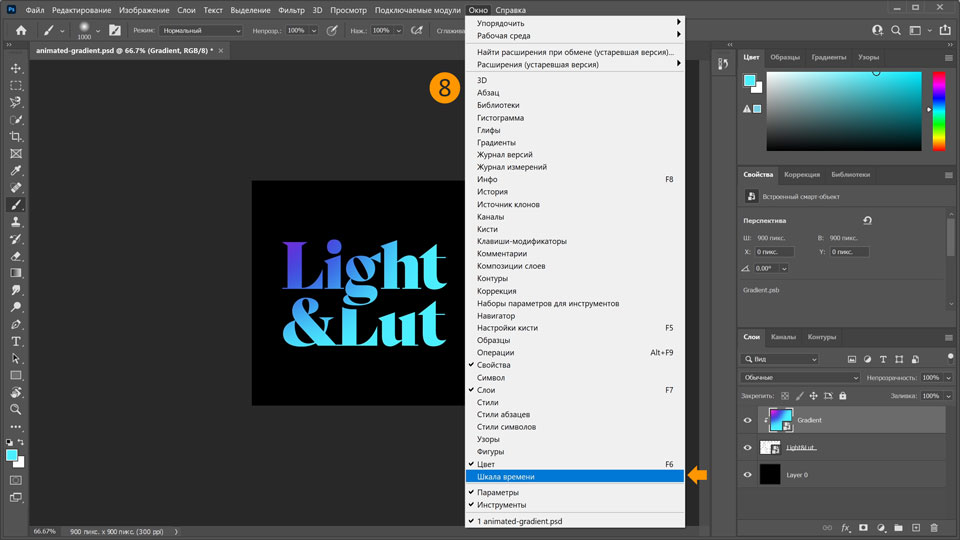Add layer style via fx icon
Viewport: 960px width, 540px height.
(x=846, y=528)
